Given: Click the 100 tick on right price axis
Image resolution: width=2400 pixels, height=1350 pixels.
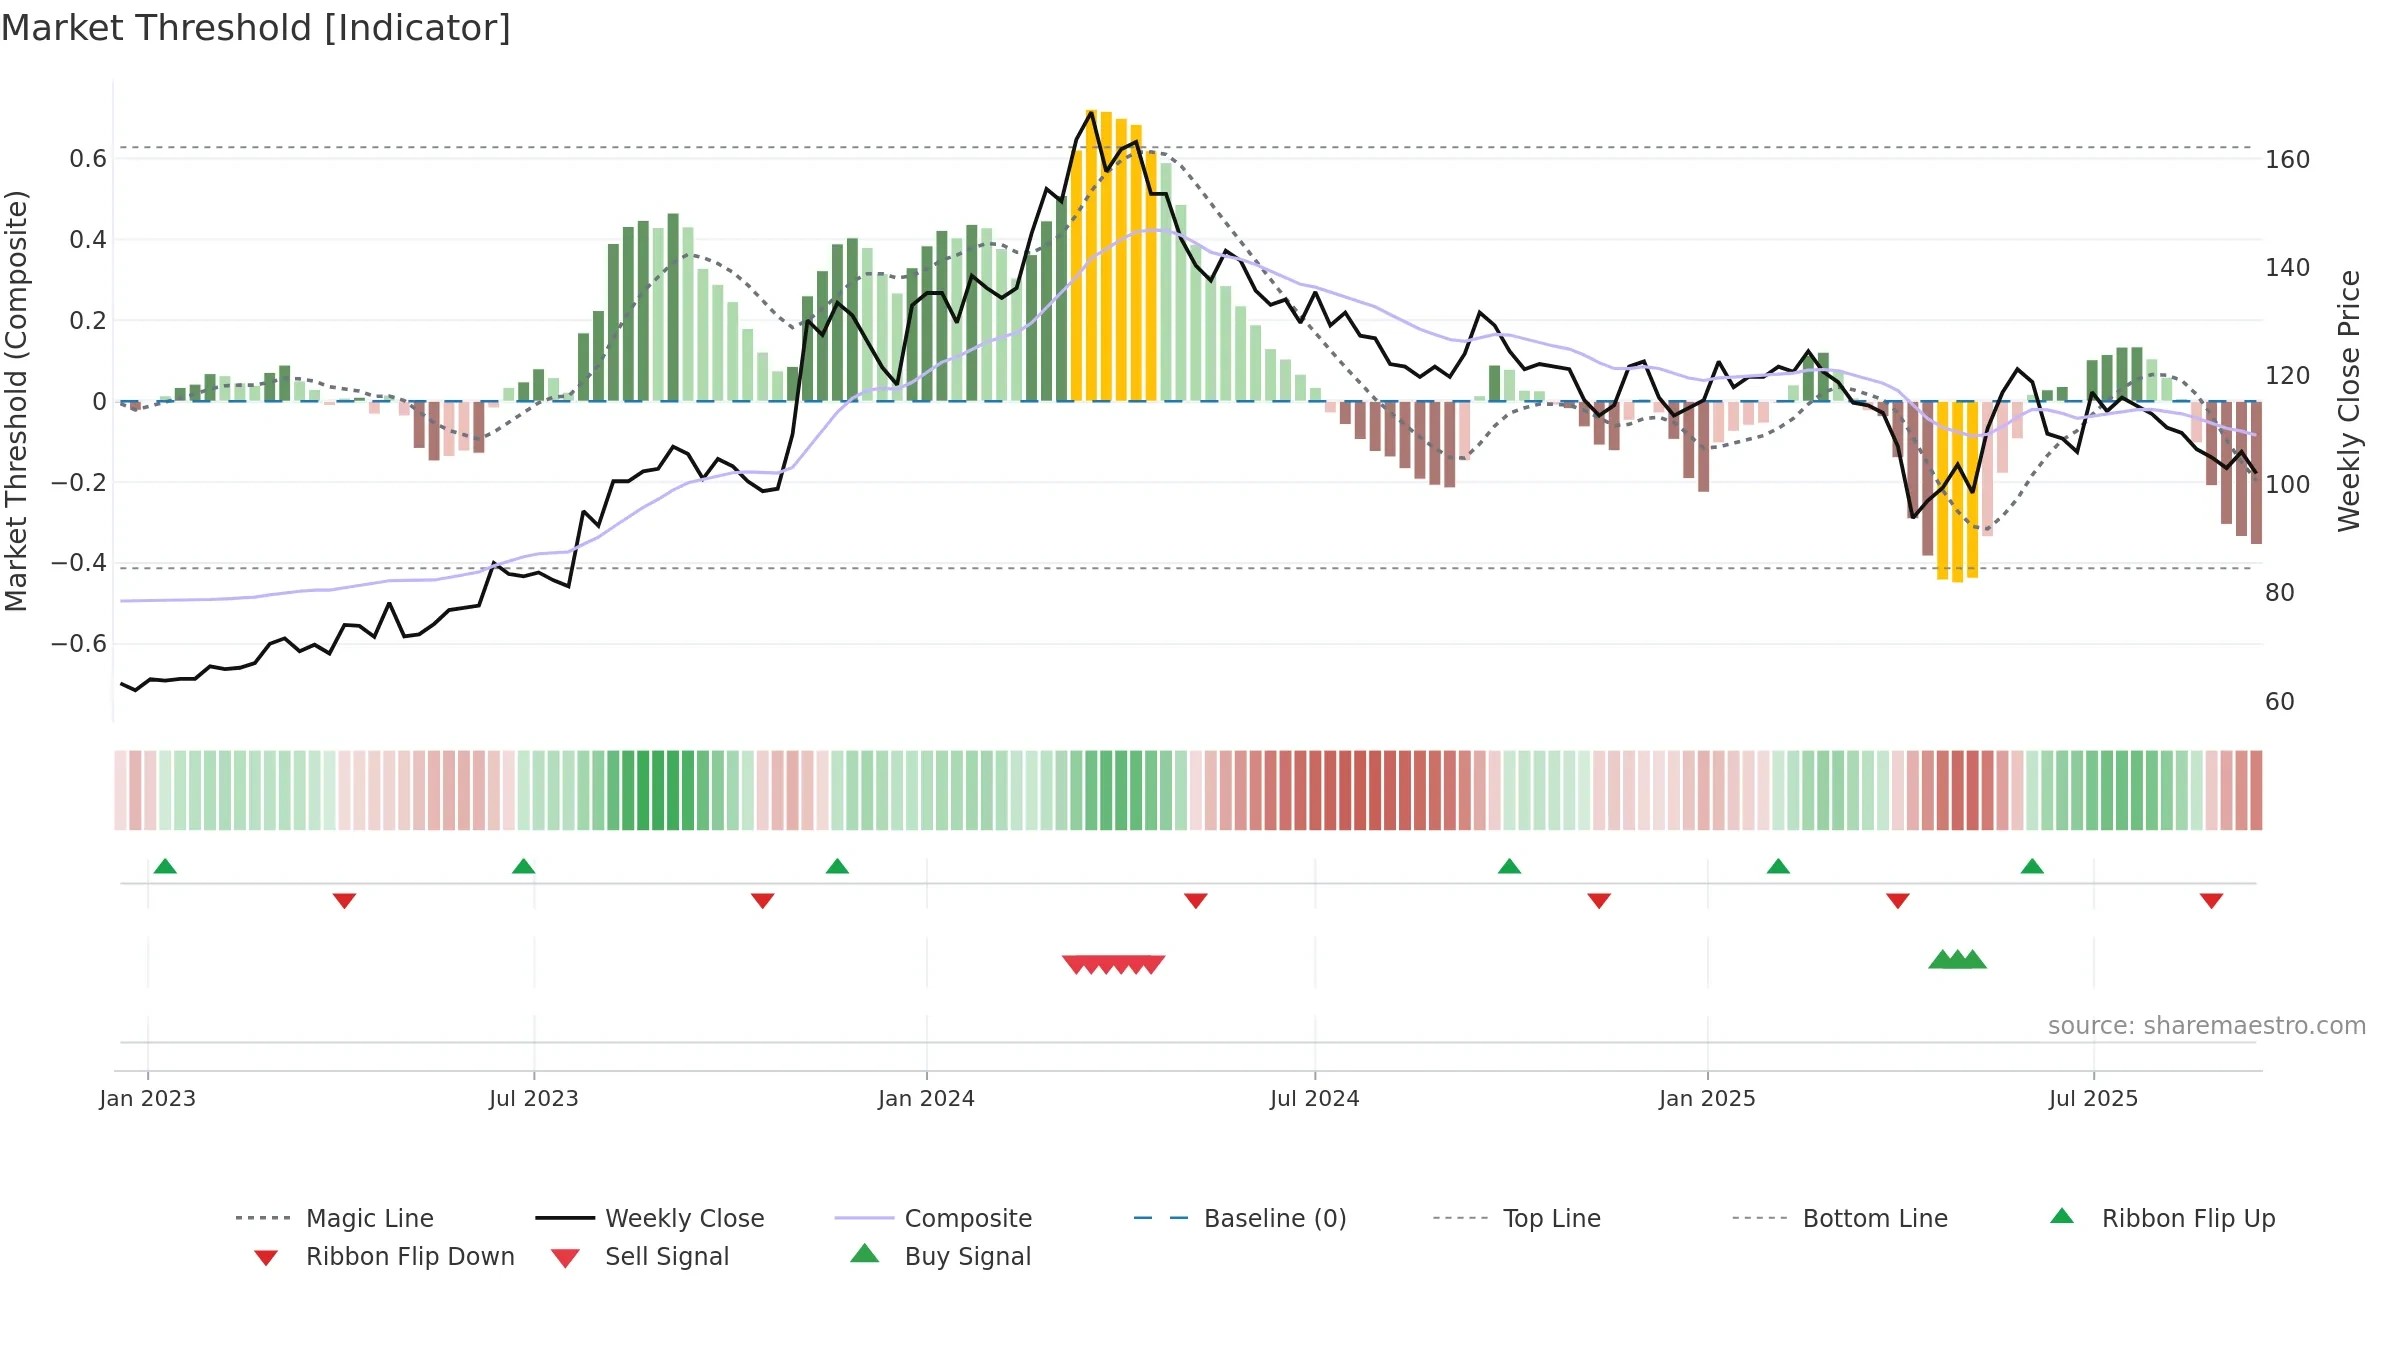Looking at the screenshot, I should tap(2288, 485).
